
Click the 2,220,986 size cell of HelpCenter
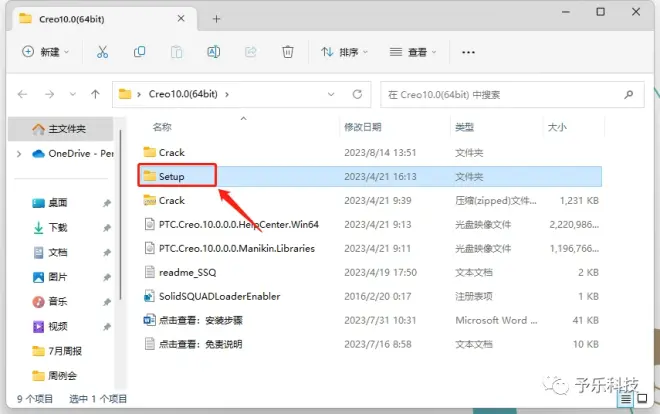tap(574, 224)
